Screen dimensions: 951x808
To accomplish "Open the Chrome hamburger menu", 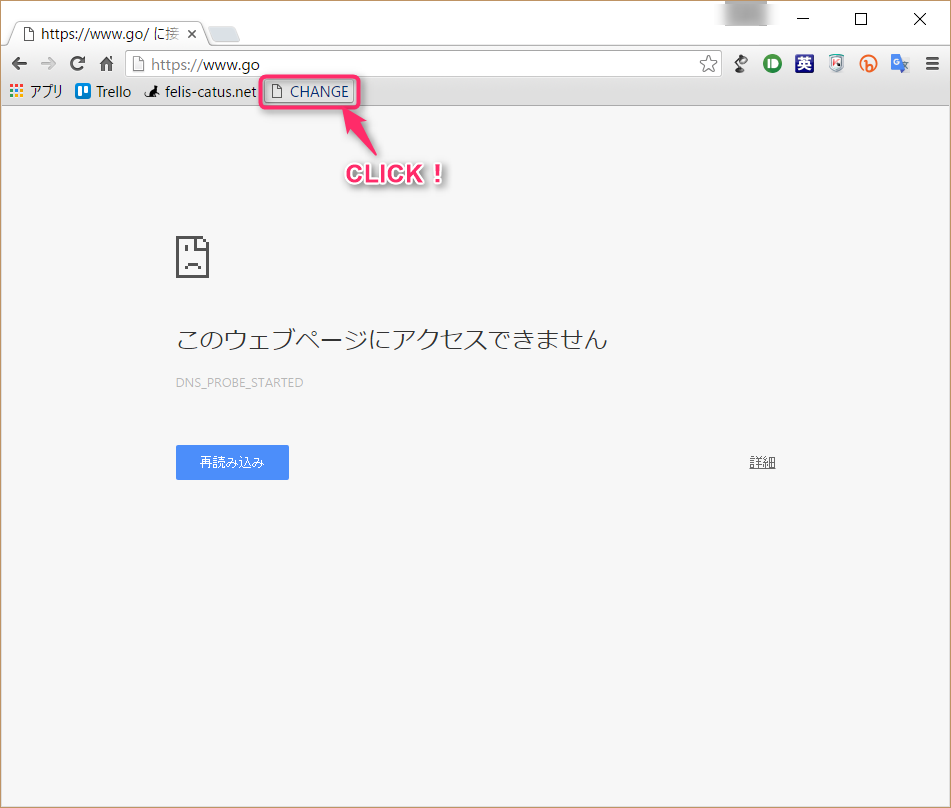I will pos(933,63).
